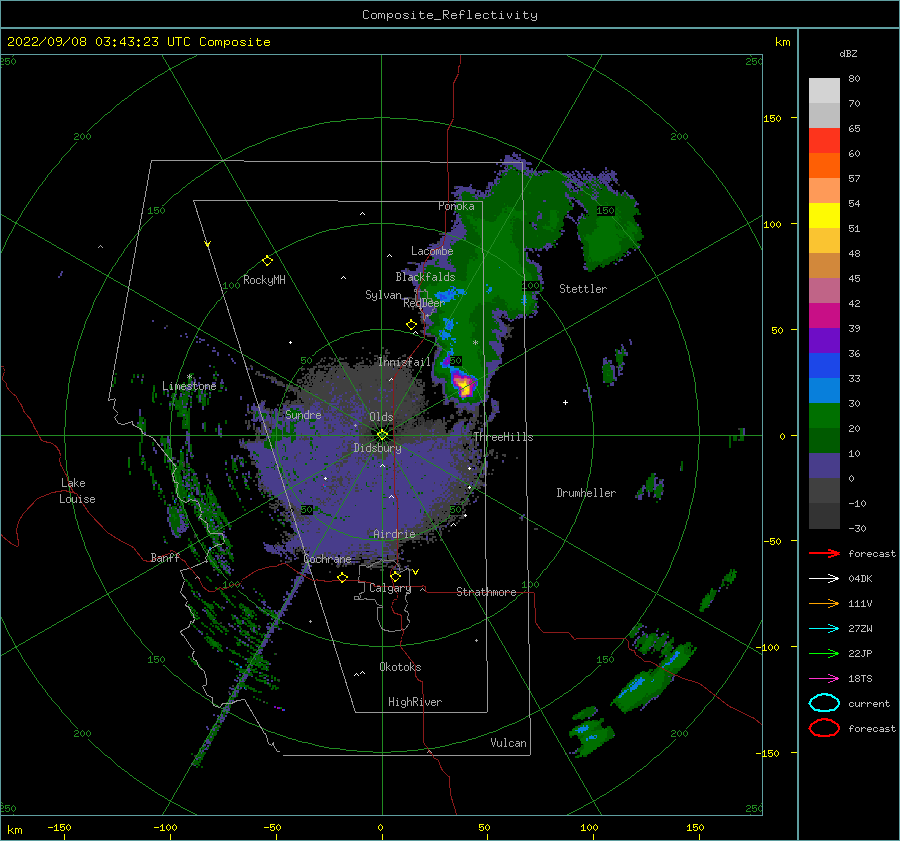Screen dimensions: 900x841
Task: Click the cyan 27ZW arrow icon
Action: (x=824, y=629)
